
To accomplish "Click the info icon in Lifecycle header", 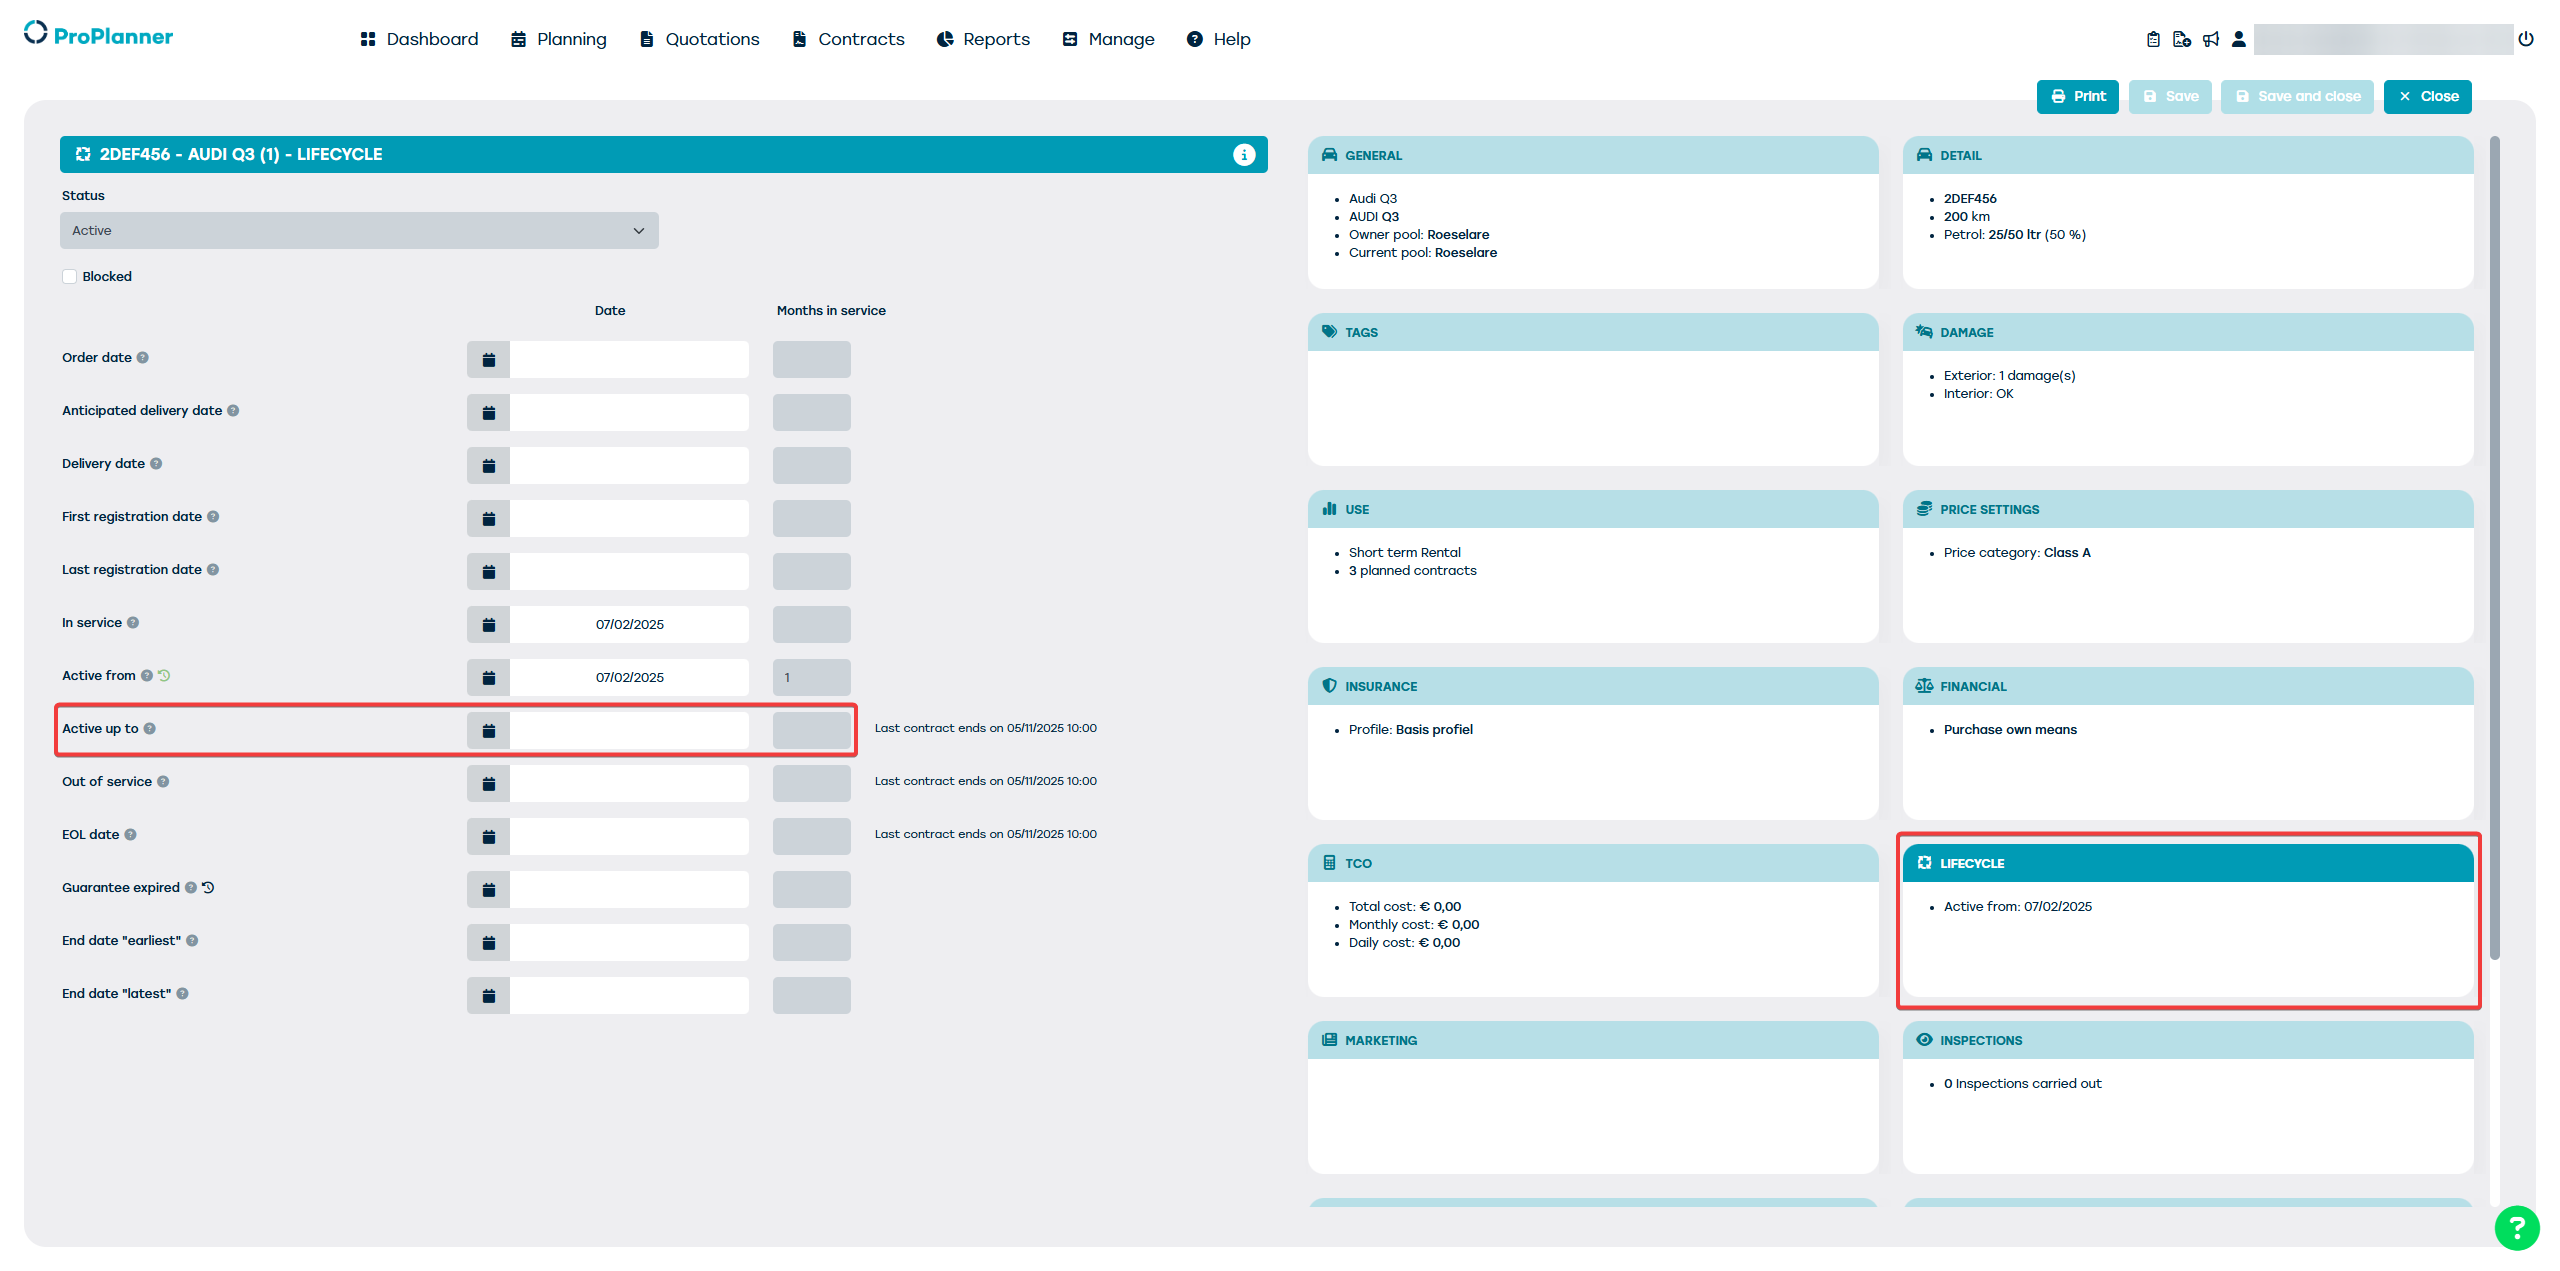I will click(1243, 155).
